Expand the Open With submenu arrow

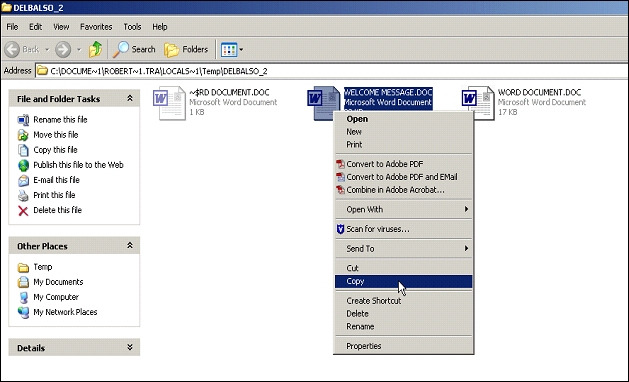pyautogui.click(x=466, y=209)
